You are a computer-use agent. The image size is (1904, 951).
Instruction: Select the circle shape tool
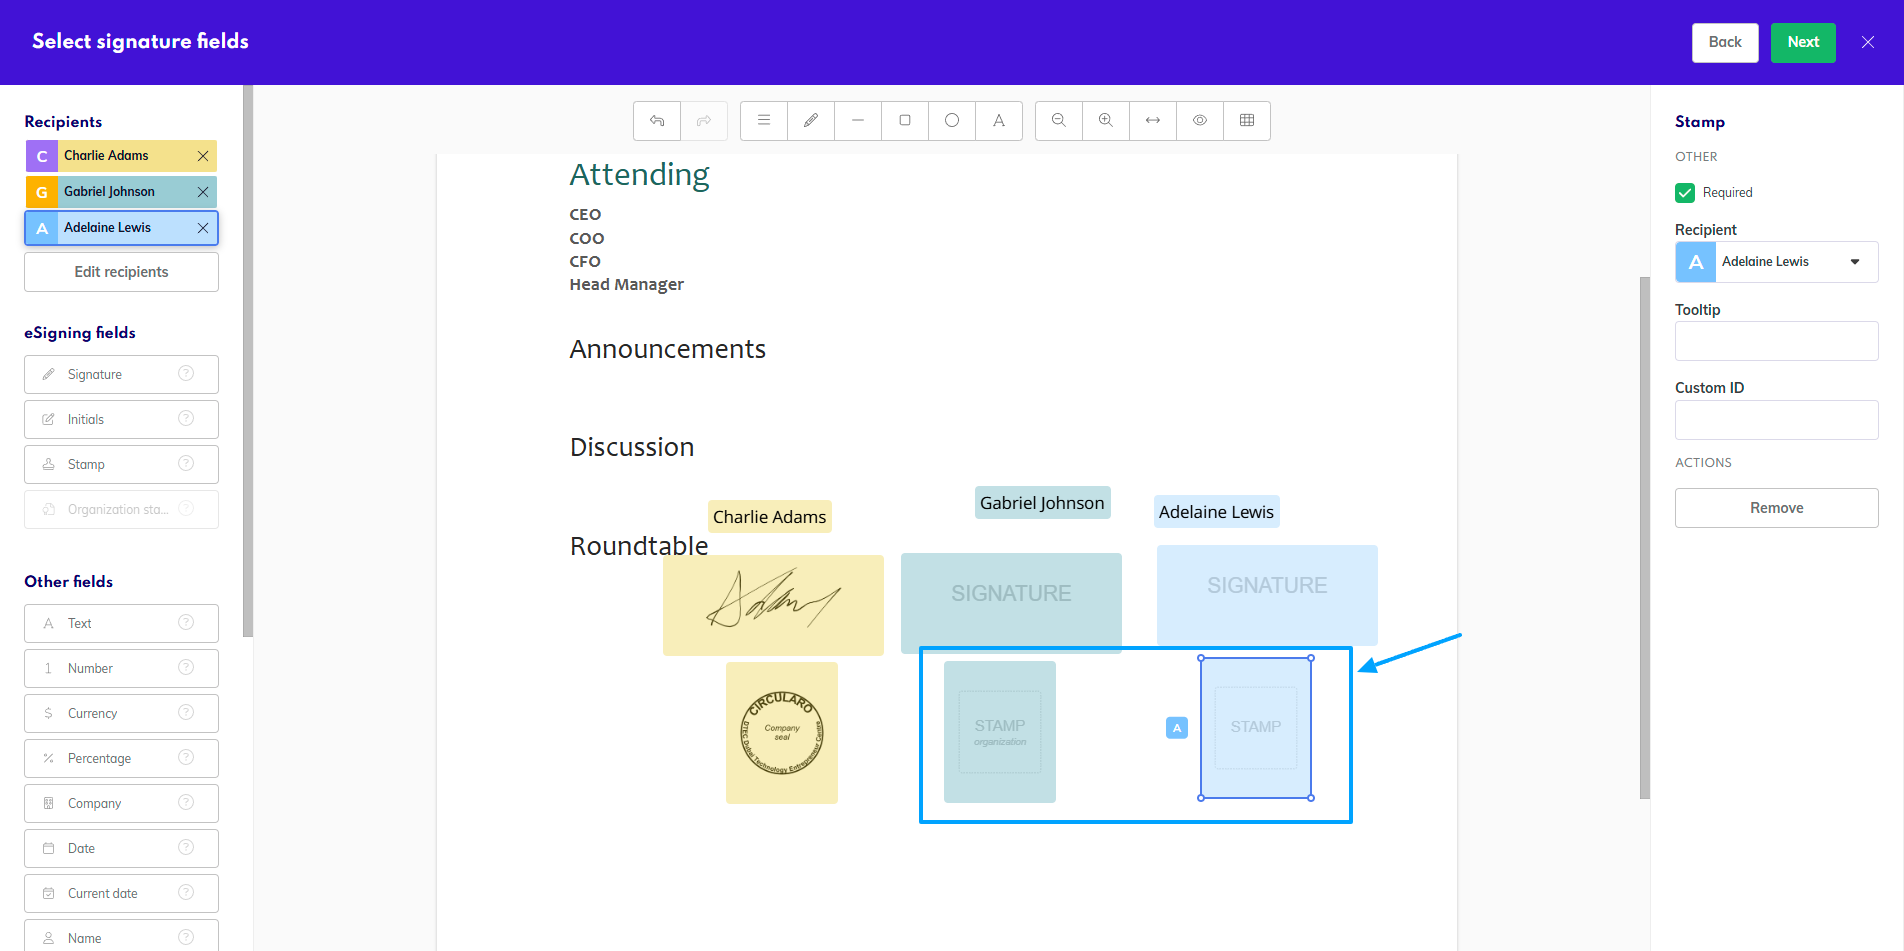pos(952,121)
